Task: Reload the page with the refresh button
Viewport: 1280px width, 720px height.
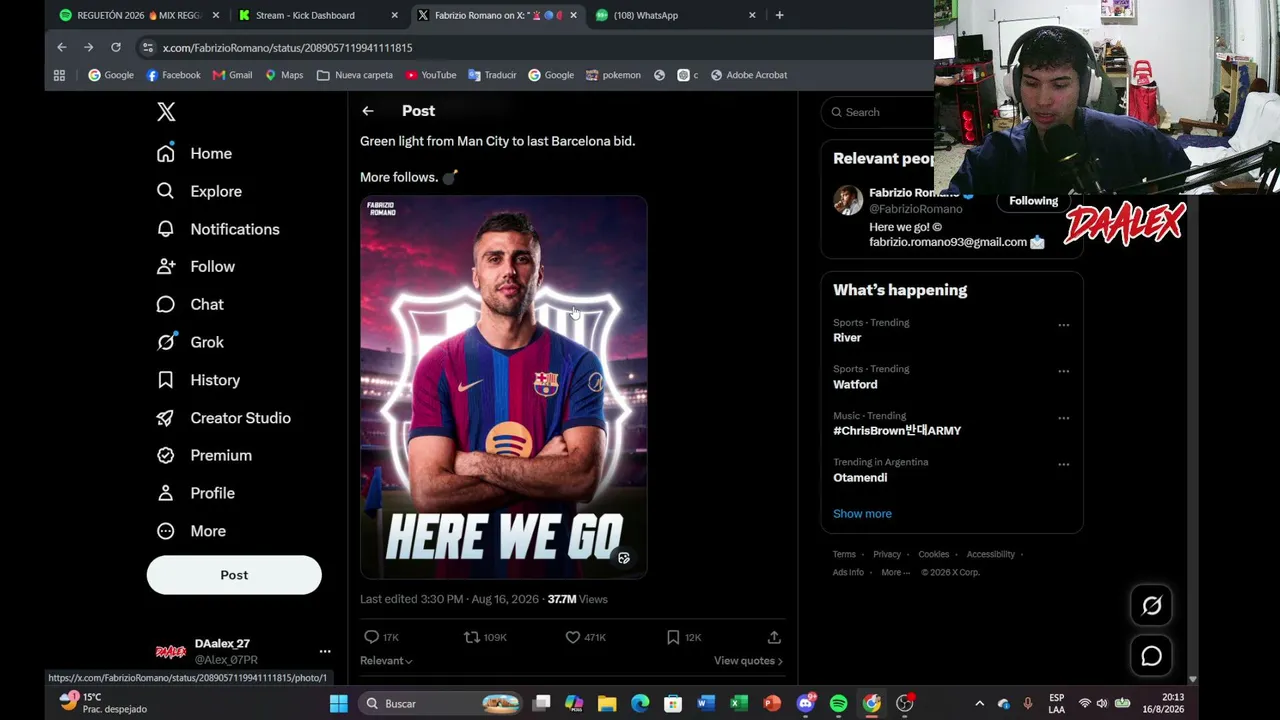Action: coord(116,47)
